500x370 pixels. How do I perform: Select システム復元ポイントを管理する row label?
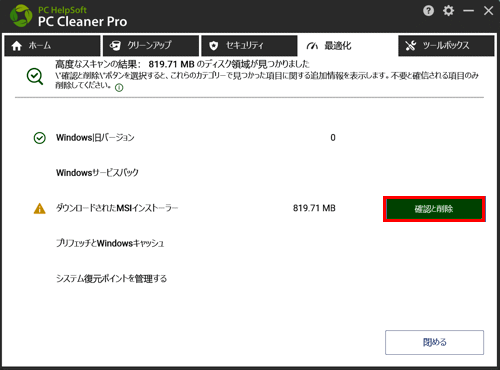click(111, 278)
